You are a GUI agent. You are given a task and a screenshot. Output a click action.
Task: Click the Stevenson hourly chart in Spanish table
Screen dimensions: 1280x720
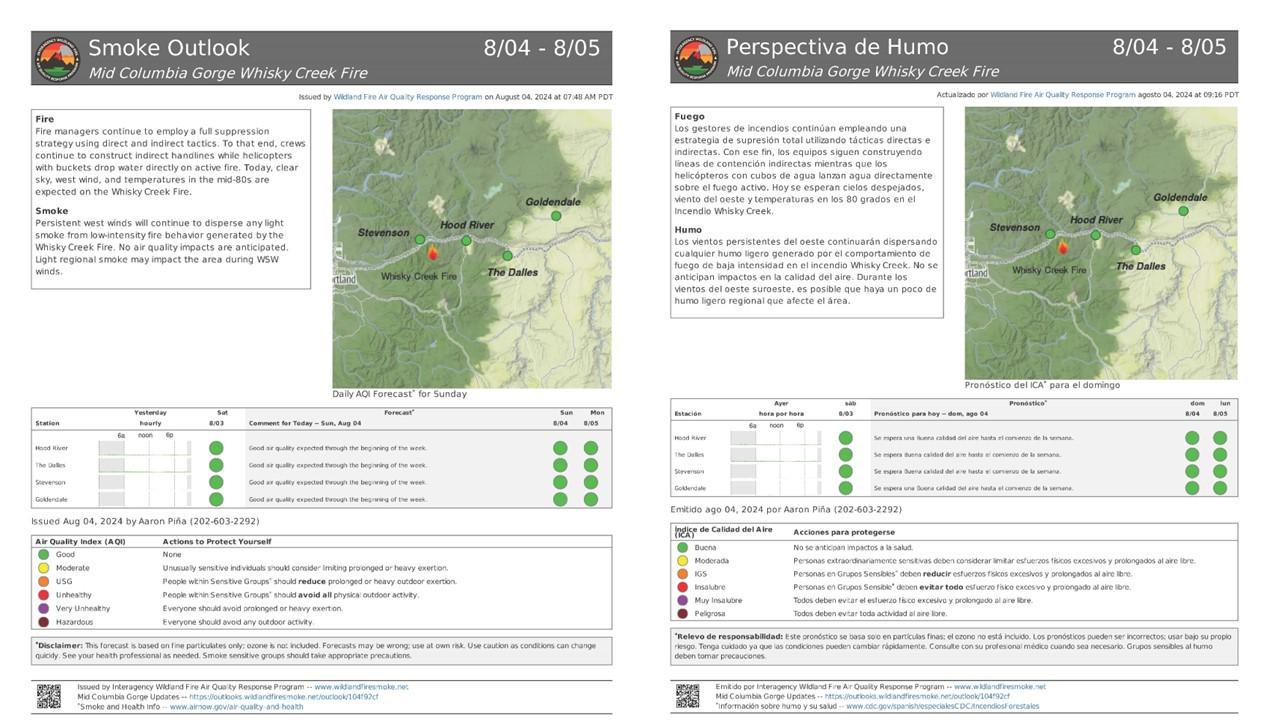point(775,471)
